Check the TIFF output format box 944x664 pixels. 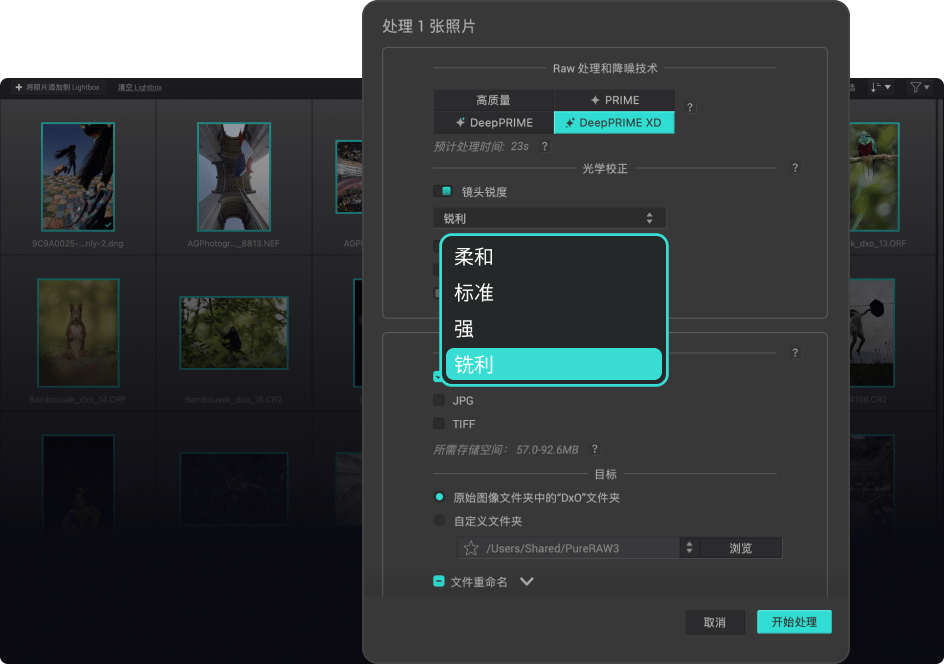coord(439,424)
